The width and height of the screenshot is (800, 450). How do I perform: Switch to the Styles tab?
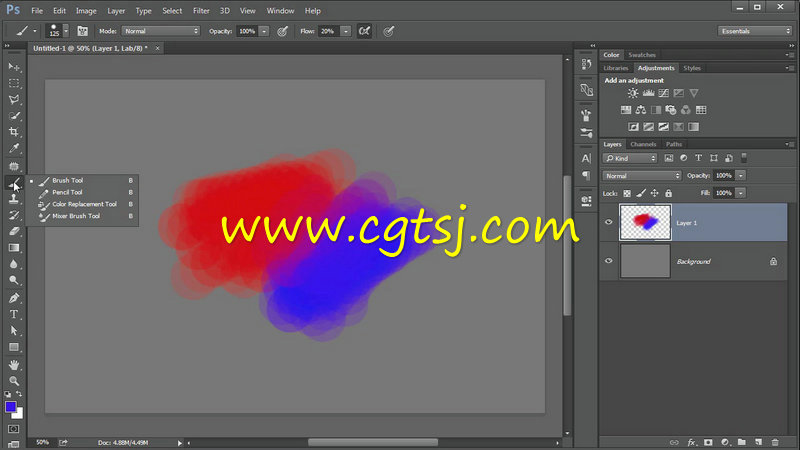[692, 68]
